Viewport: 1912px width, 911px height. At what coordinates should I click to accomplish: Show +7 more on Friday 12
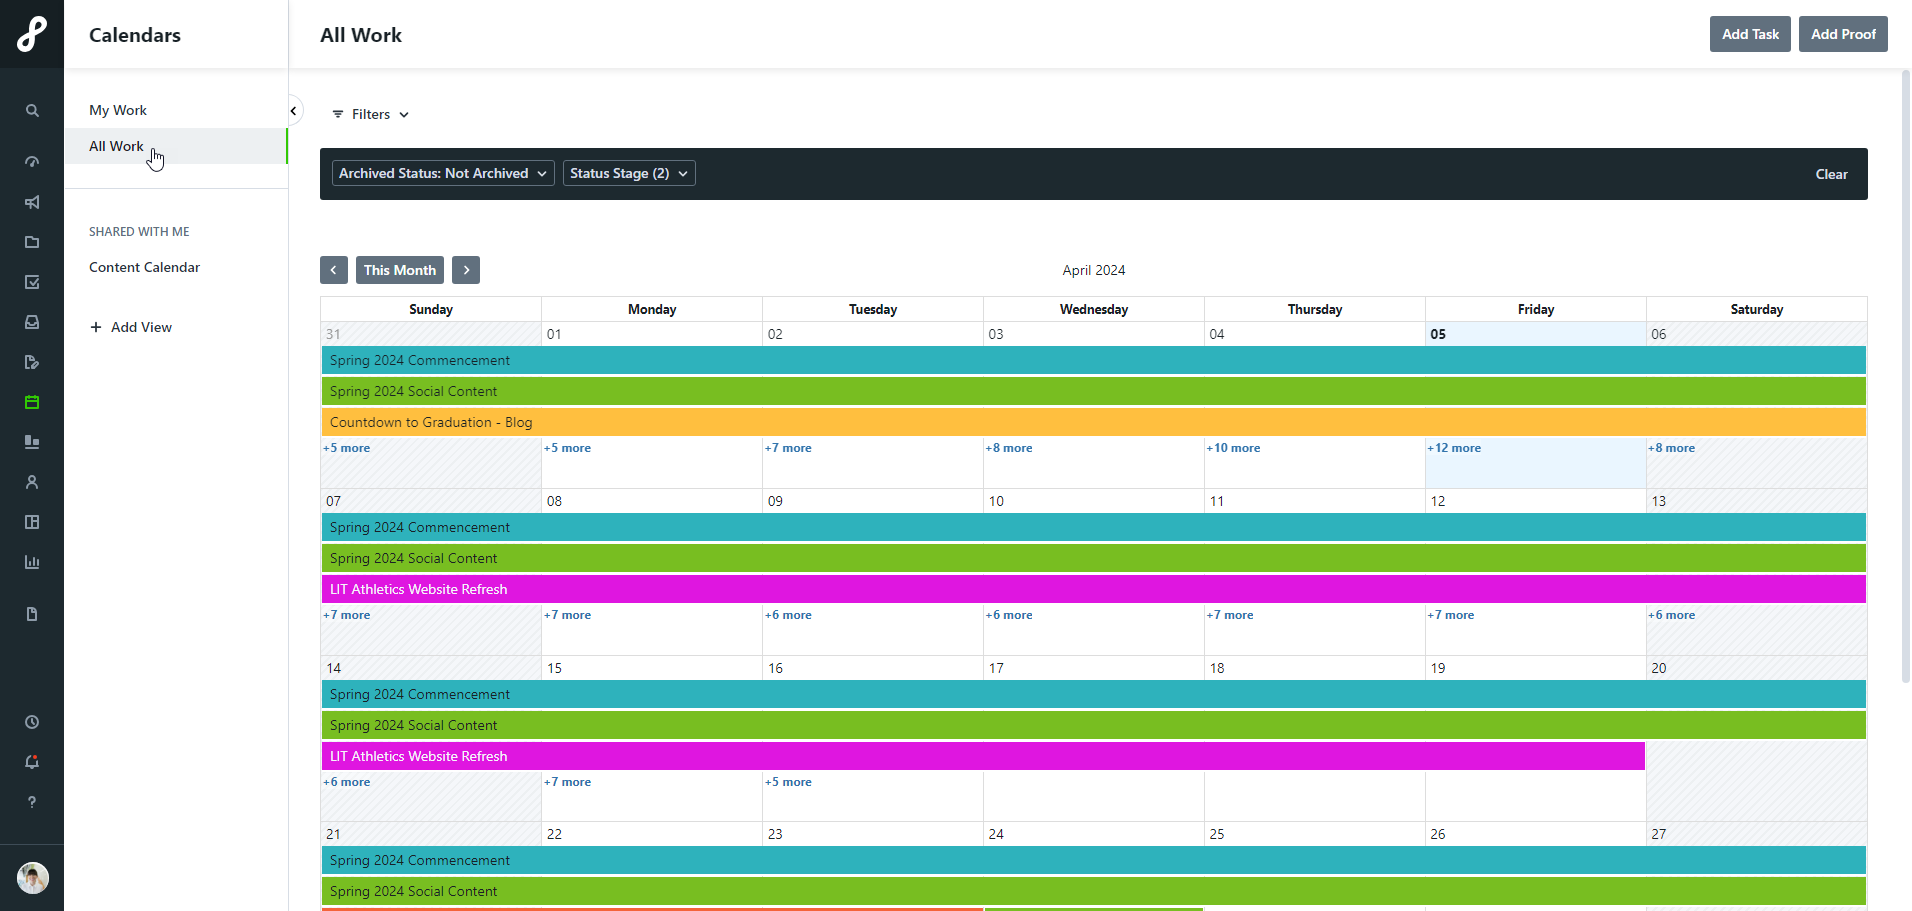(1451, 615)
